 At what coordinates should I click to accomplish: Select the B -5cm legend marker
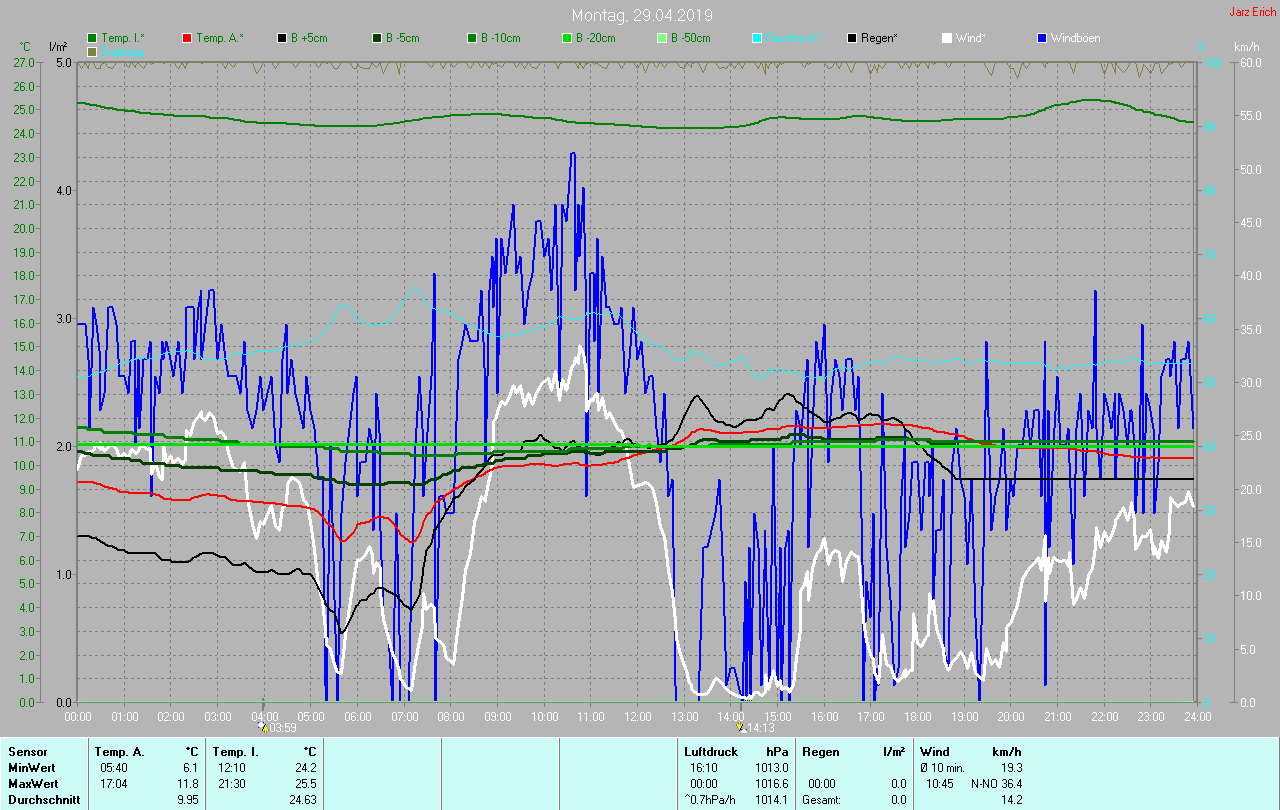pos(377,38)
